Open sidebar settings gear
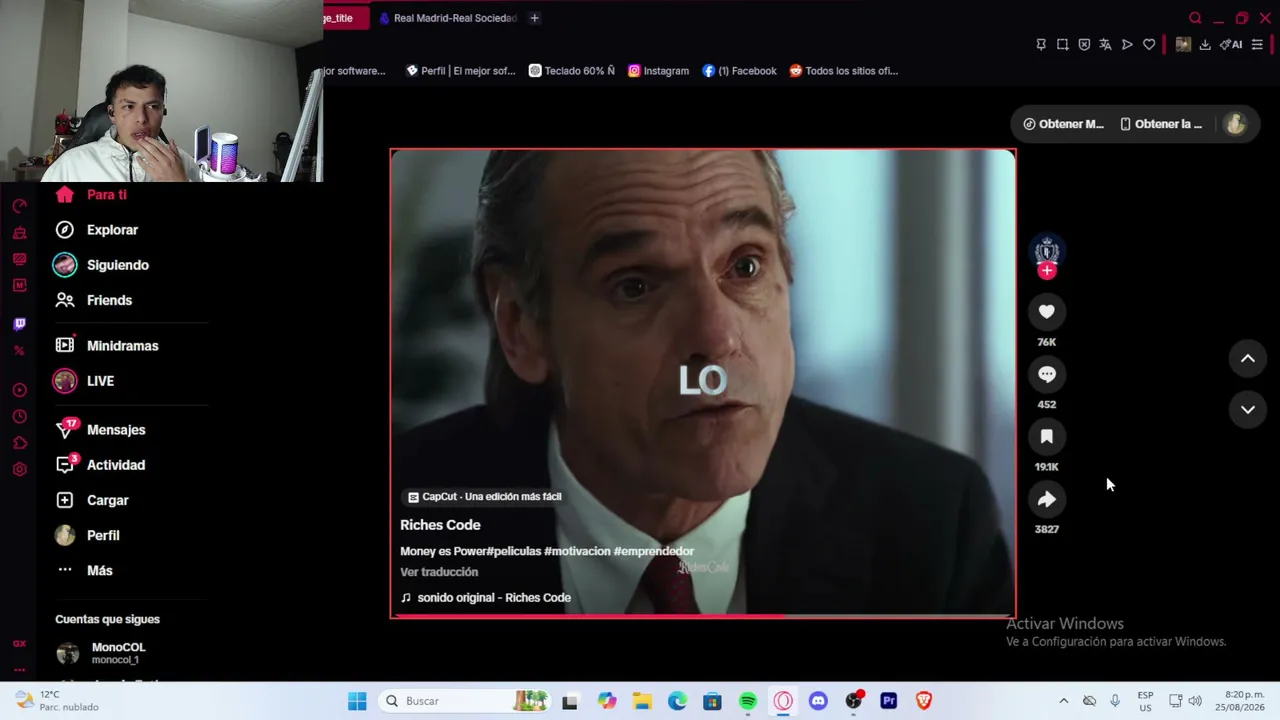This screenshot has width=1280, height=720. [19, 469]
